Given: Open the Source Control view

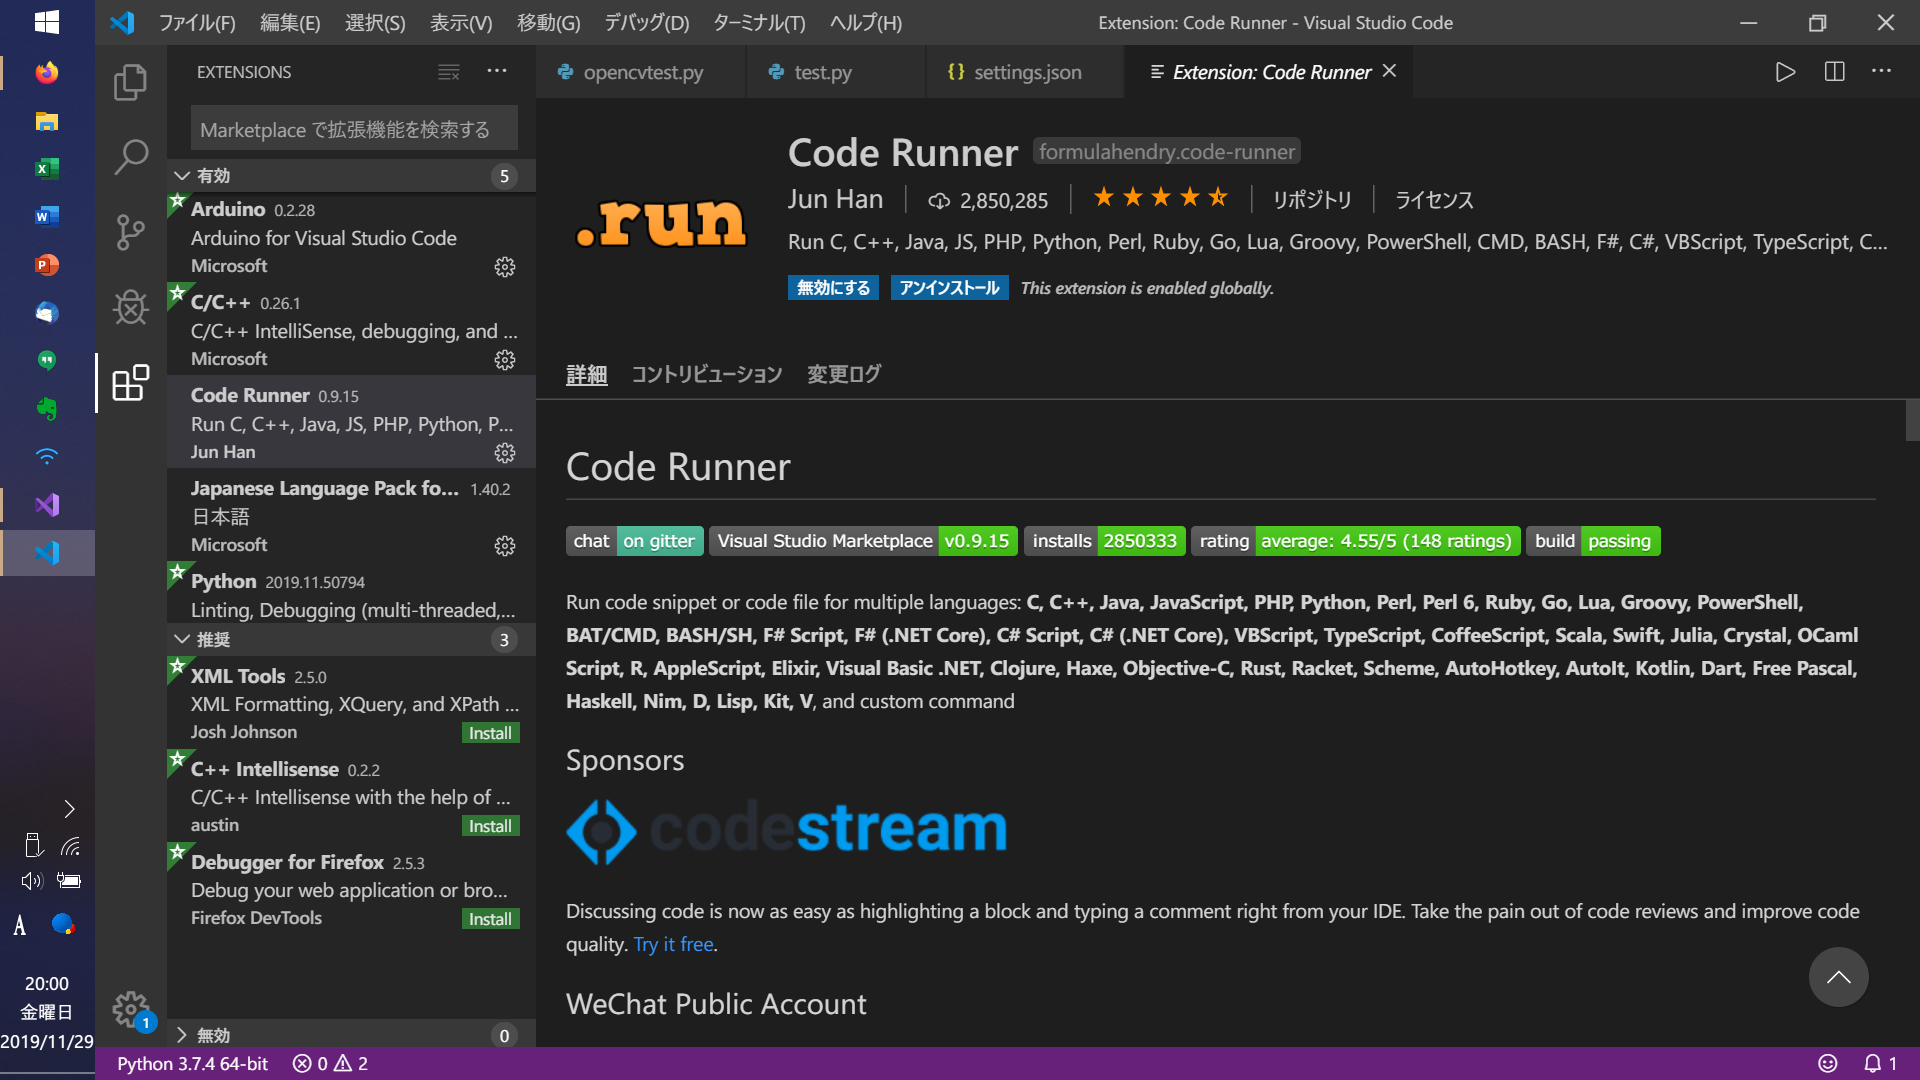Looking at the screenshot, I should (130, 232).
